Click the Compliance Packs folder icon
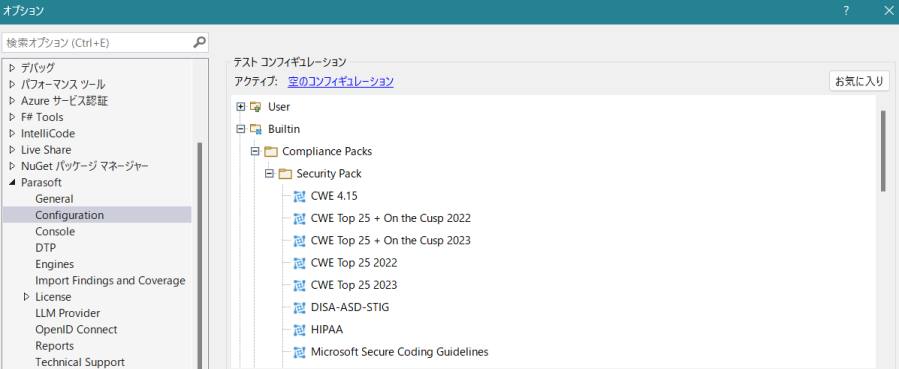Viewport: 899px width, 369px height. (x=271, y=152)
